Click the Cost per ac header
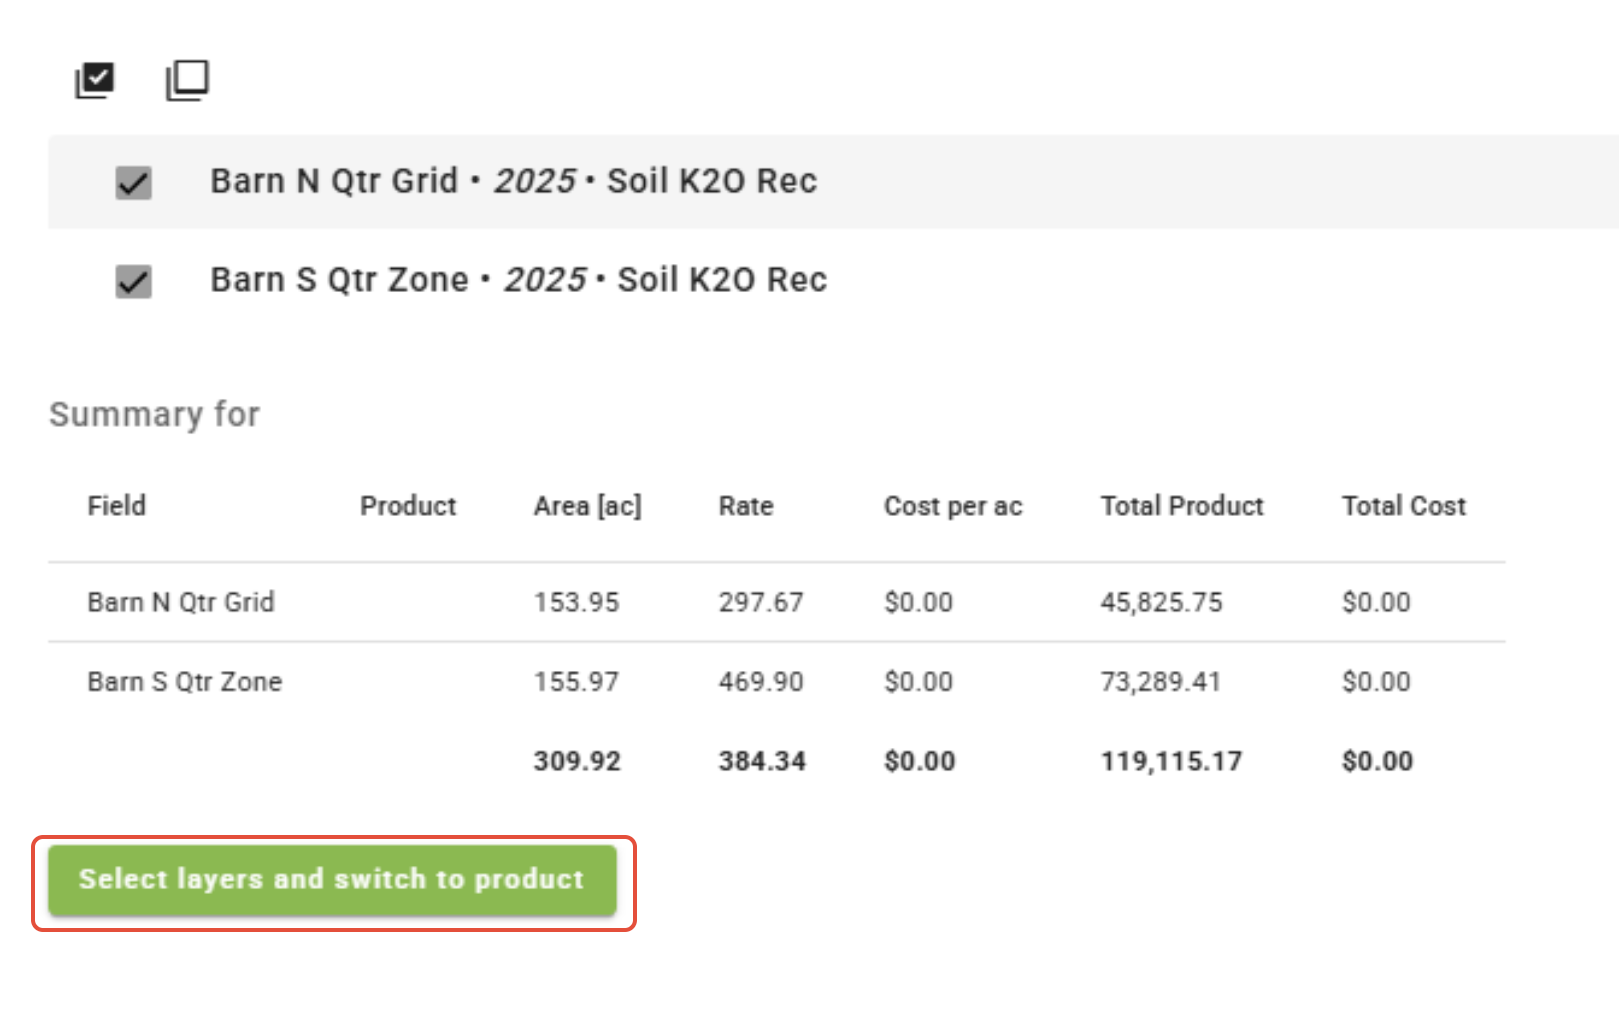The width and height of the screenshot is (1619, 1028). [x=953, y=506]
